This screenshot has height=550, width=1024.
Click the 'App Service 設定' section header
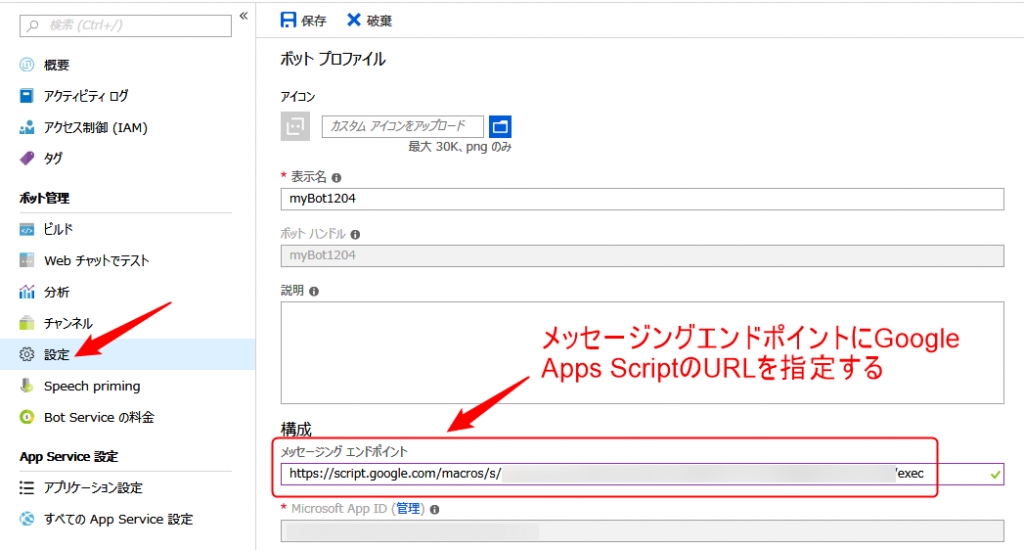pyautogui.click(x=69, y=457)
